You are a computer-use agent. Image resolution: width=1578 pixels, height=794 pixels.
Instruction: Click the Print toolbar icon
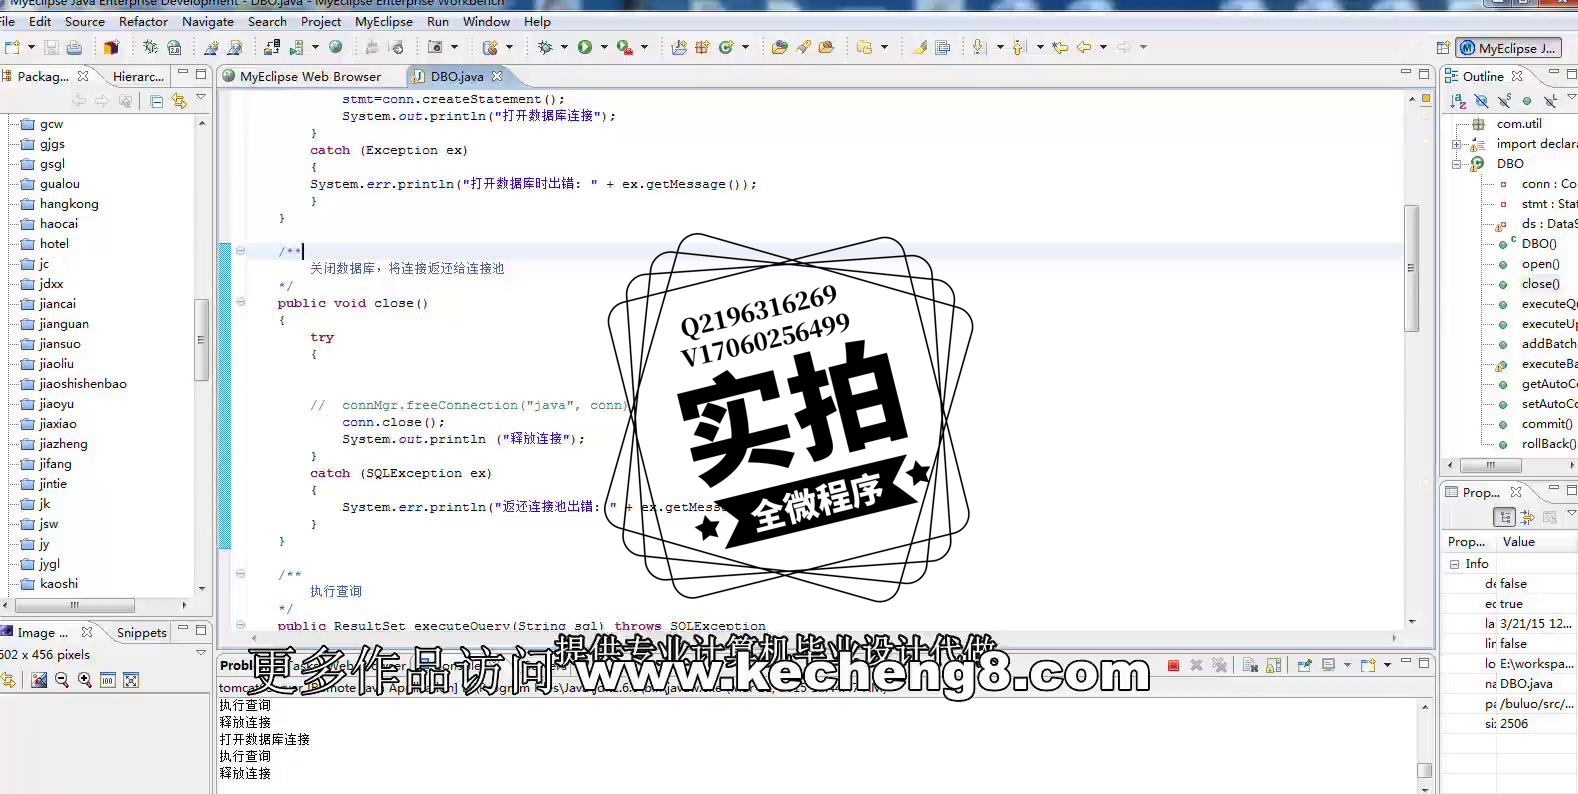pyautogui.click(x=74, y=47)
